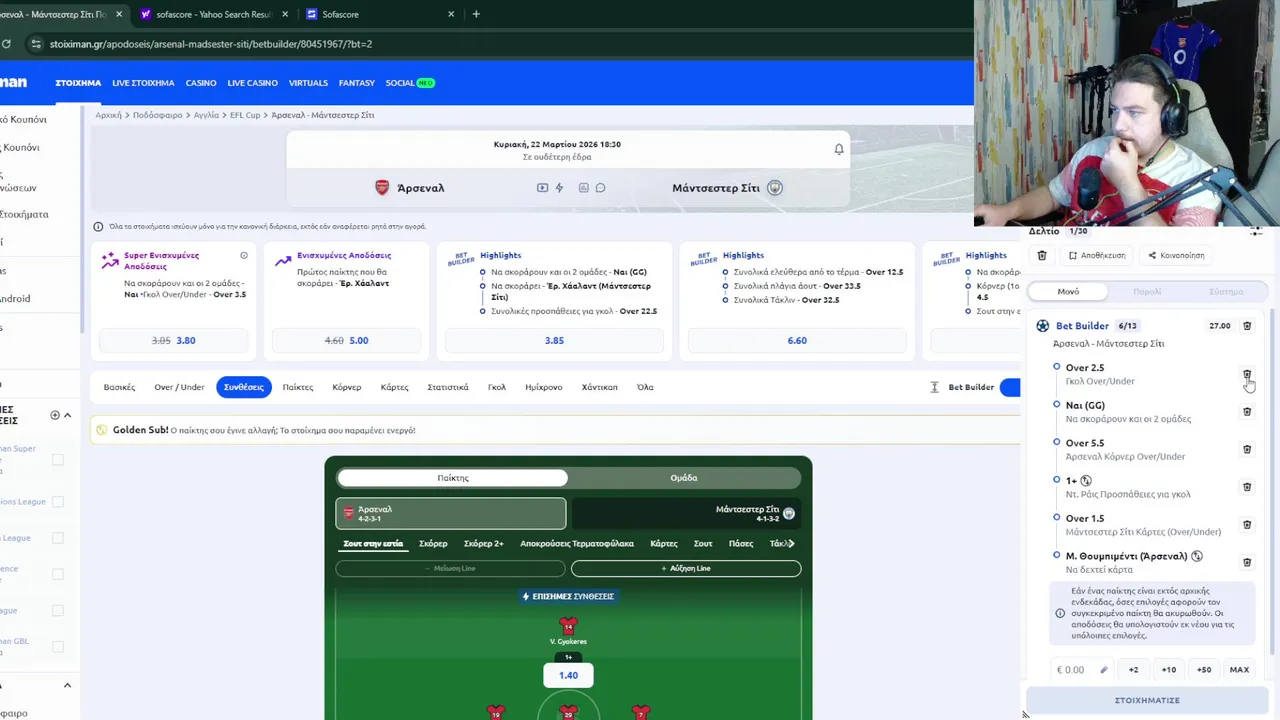1280x720 pixels.
Task: Select the Μάντσεστερ Σίτι 4-1-3-2 team
Action: coord(686,513)
